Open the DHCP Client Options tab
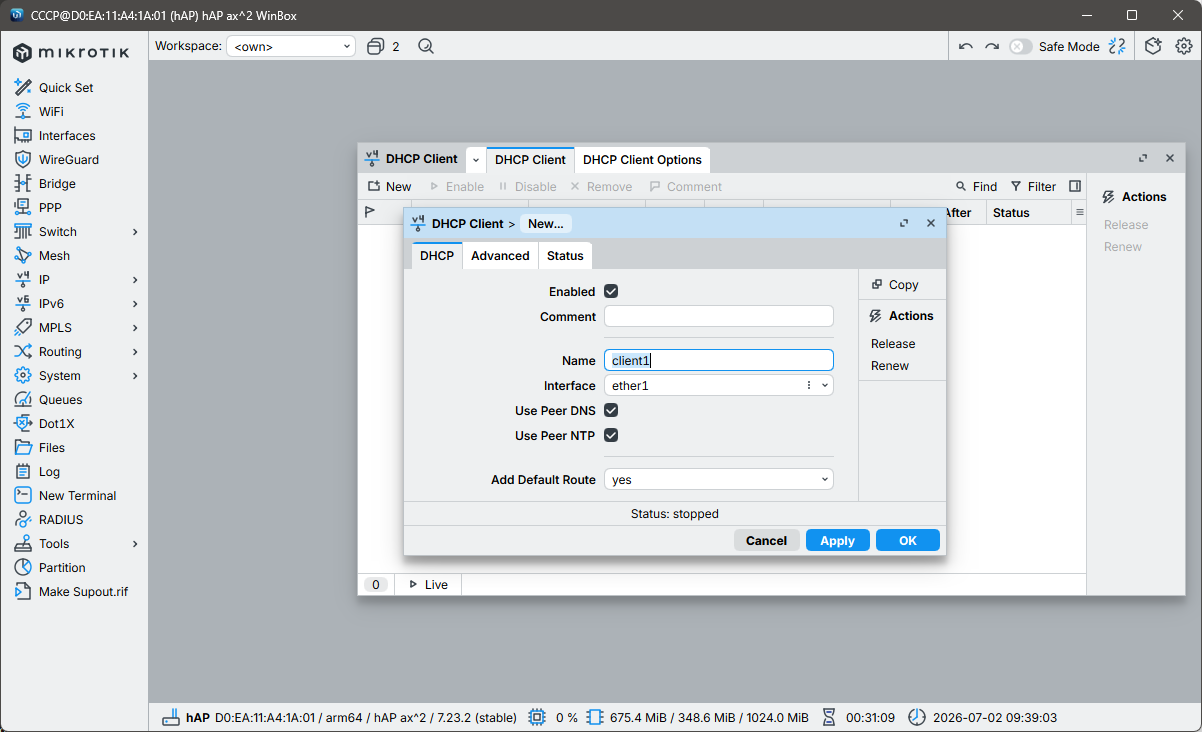This screenshot has width=1202, height=732. click(642, 159)
